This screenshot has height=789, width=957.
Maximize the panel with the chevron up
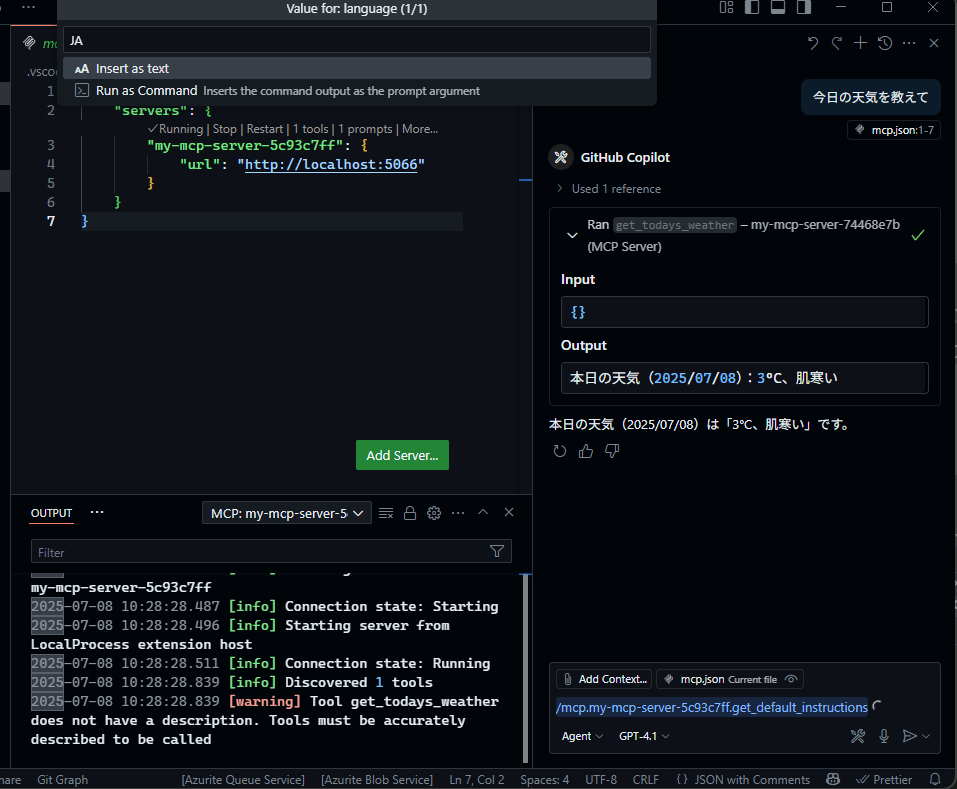point(483,512)
